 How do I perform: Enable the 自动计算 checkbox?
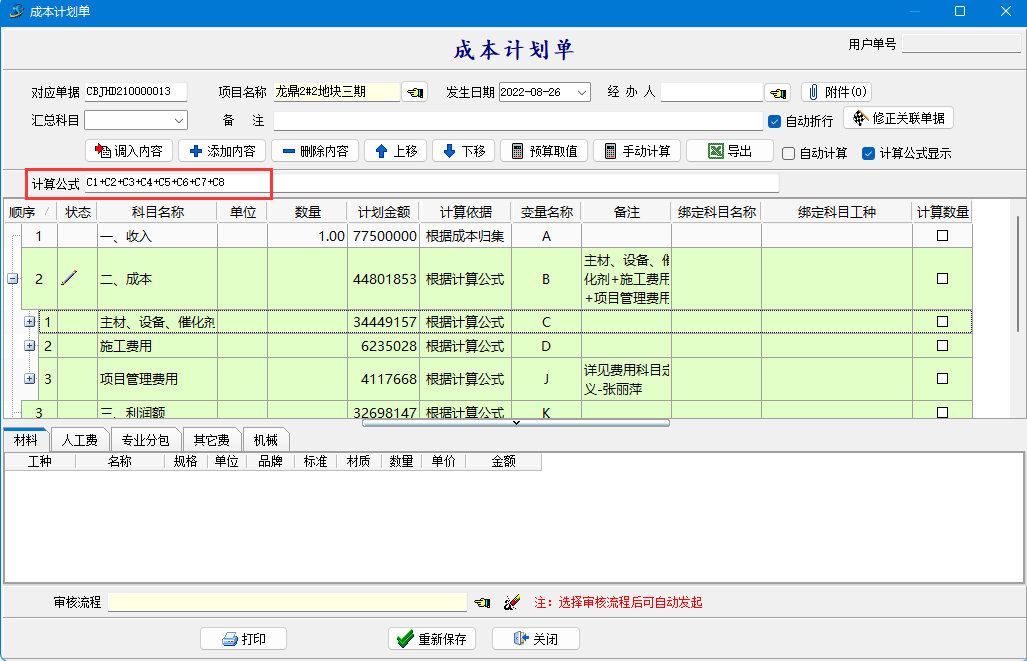point(788,153)
